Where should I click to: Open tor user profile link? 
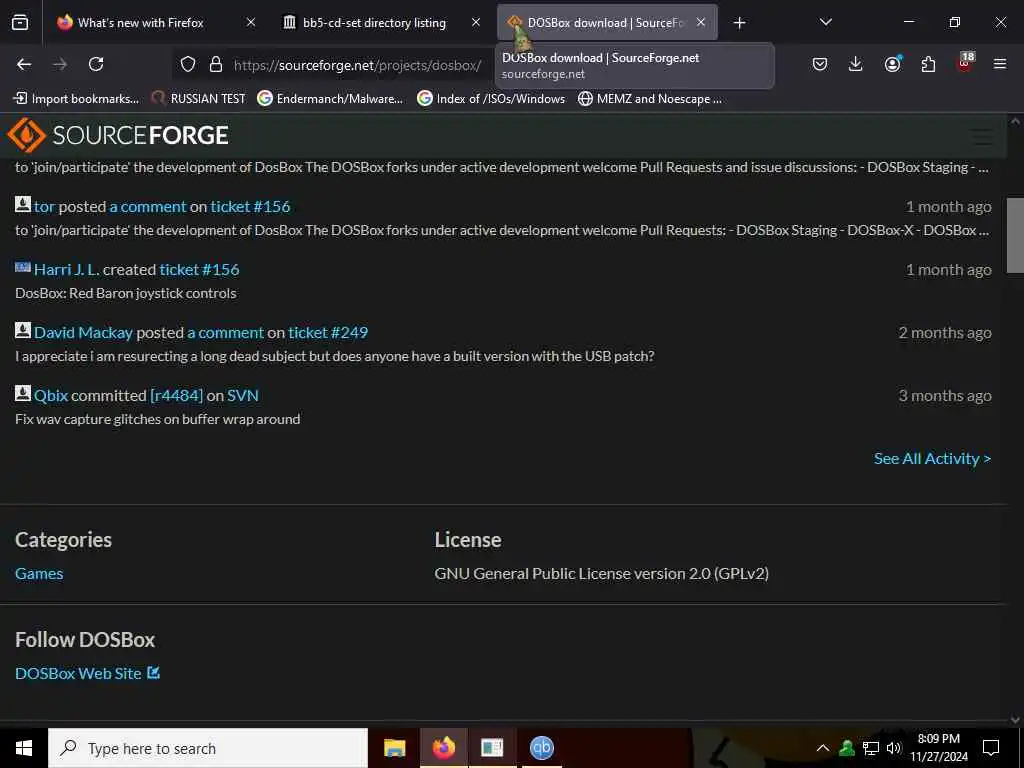point(44,206)
